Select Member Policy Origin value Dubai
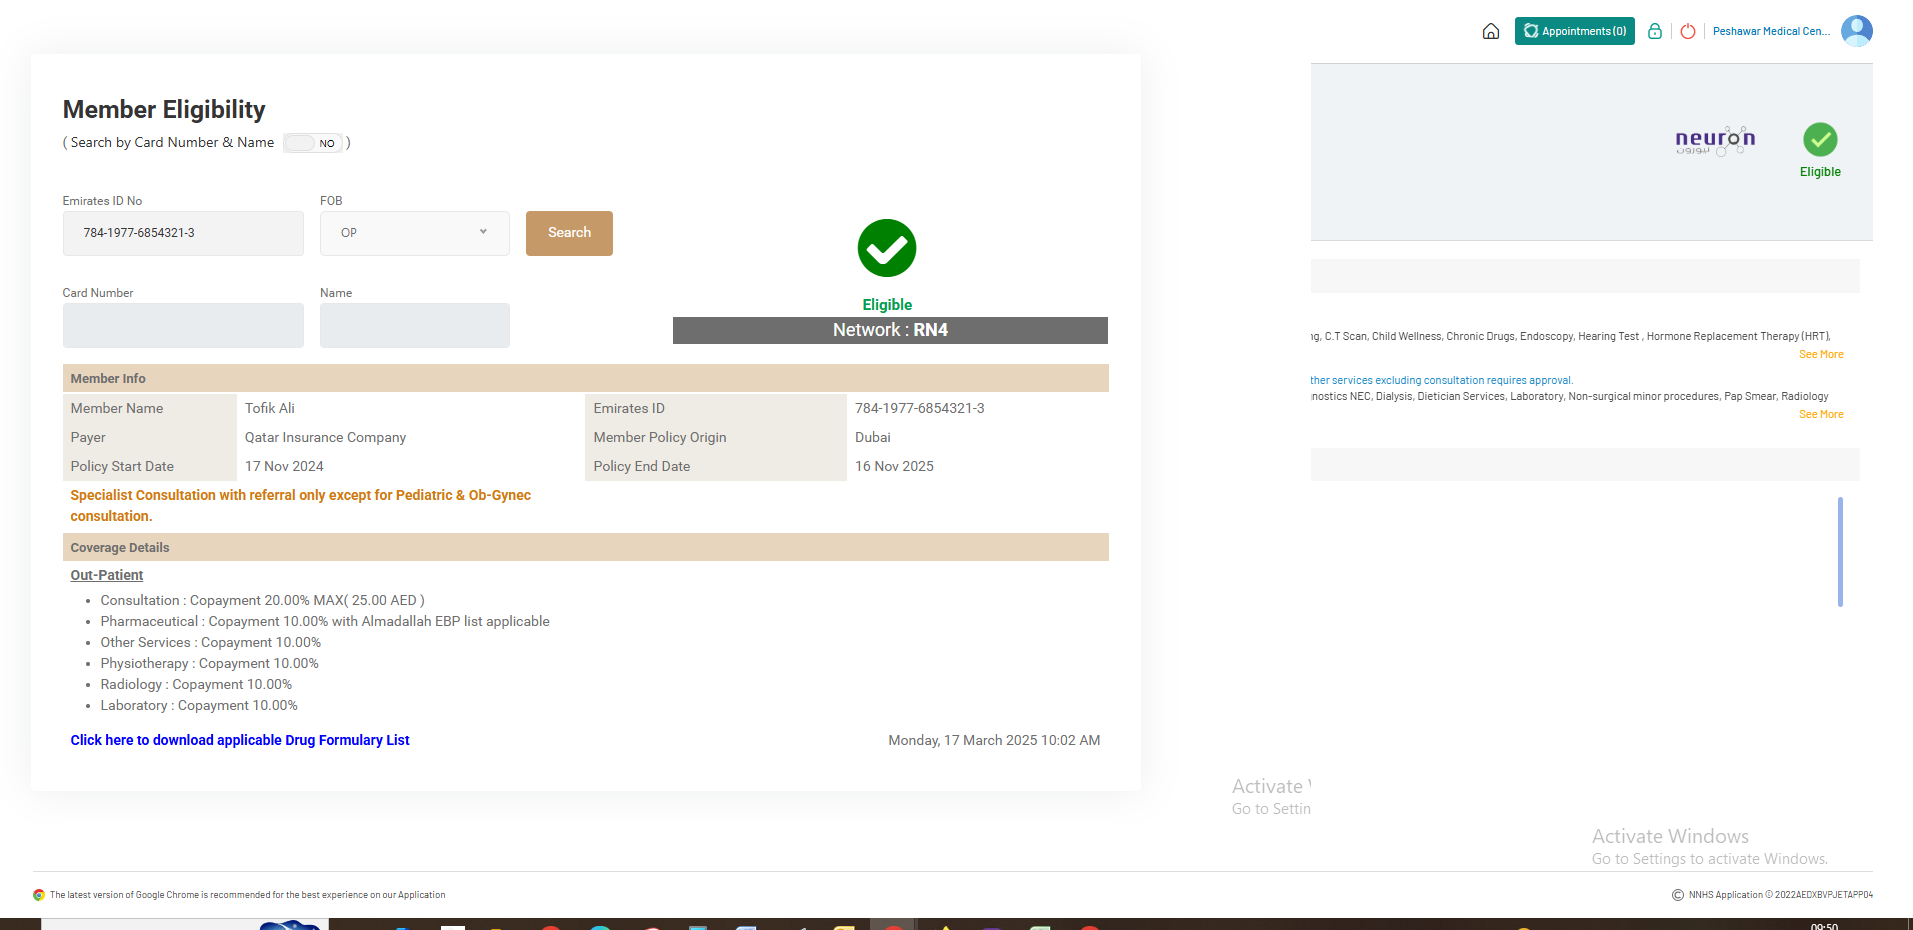The height and width of the screenshot is (930, 1913). click(x=873, y=437)
